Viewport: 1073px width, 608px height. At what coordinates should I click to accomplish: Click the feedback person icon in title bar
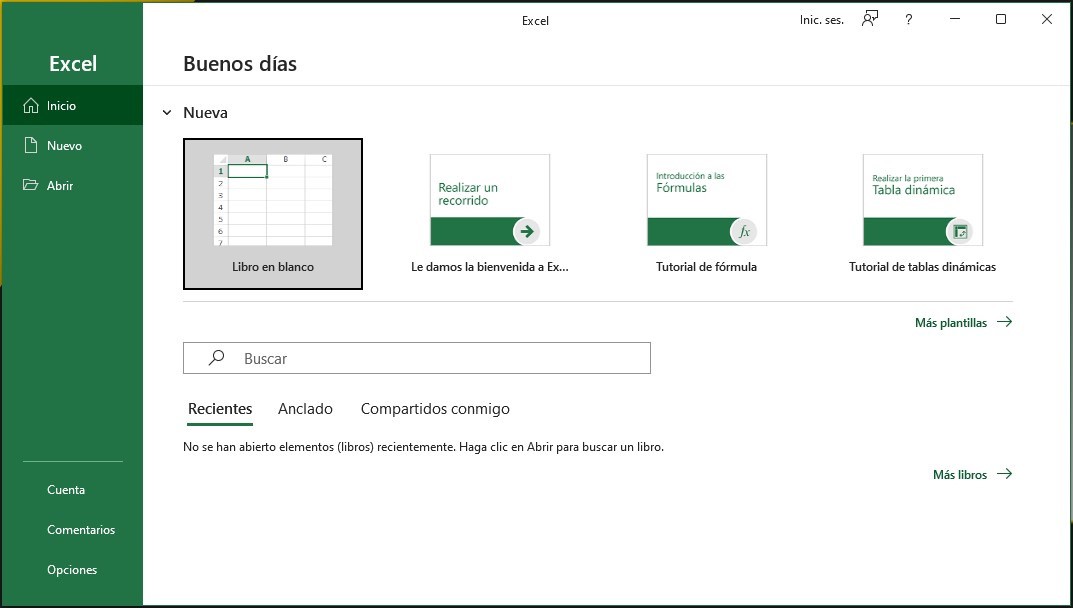pos(869,19)
